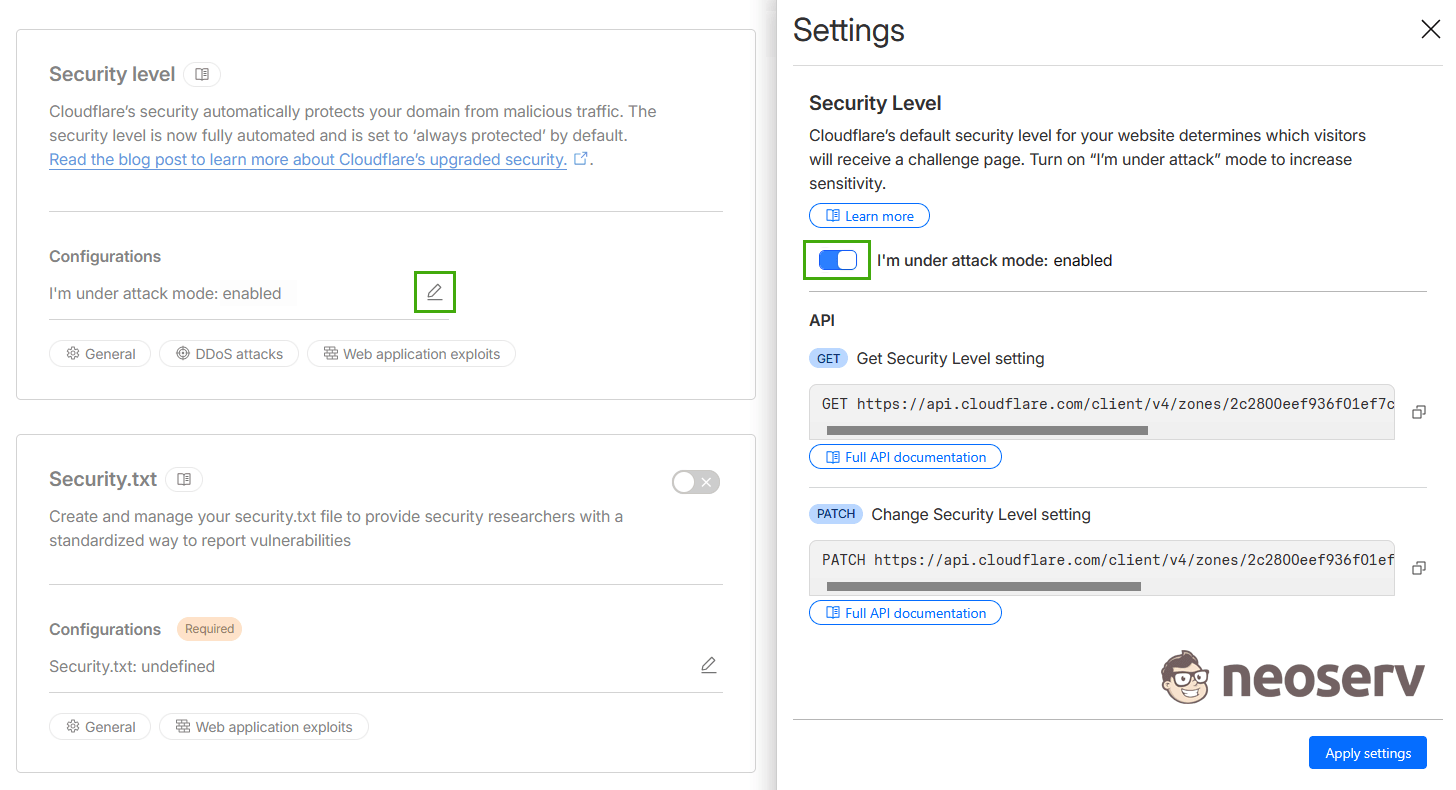Click 'Security.txt: undefined' text

tap(132, 666)
